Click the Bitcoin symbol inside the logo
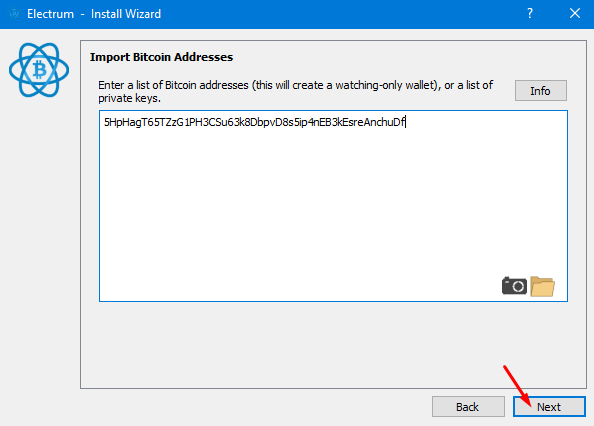 39,70
